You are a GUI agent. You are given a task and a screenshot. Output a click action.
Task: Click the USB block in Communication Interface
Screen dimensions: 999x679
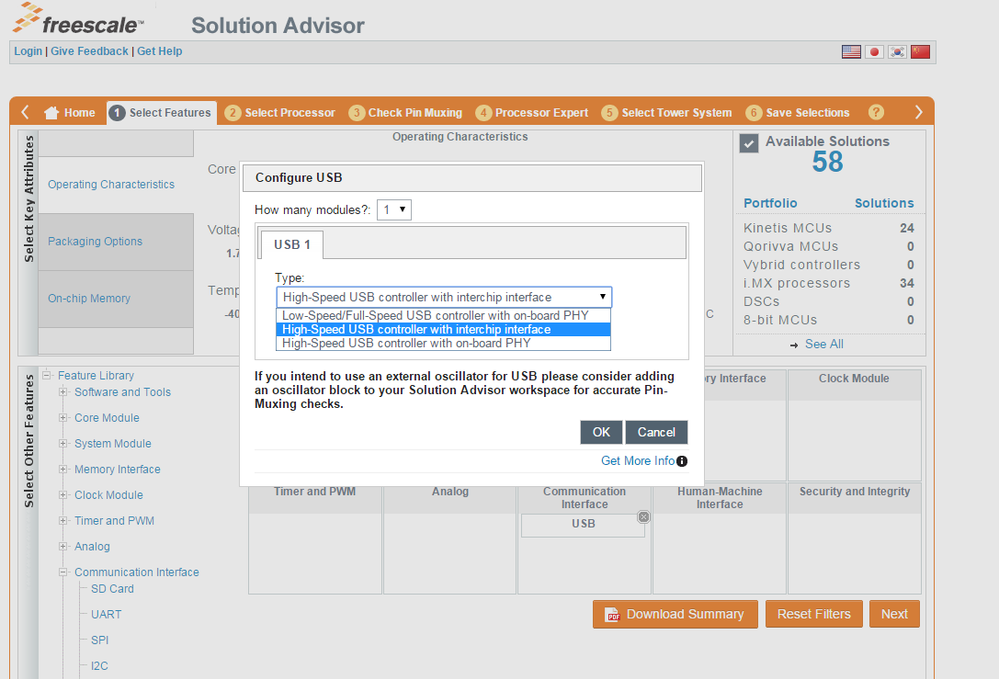[583, 524]
